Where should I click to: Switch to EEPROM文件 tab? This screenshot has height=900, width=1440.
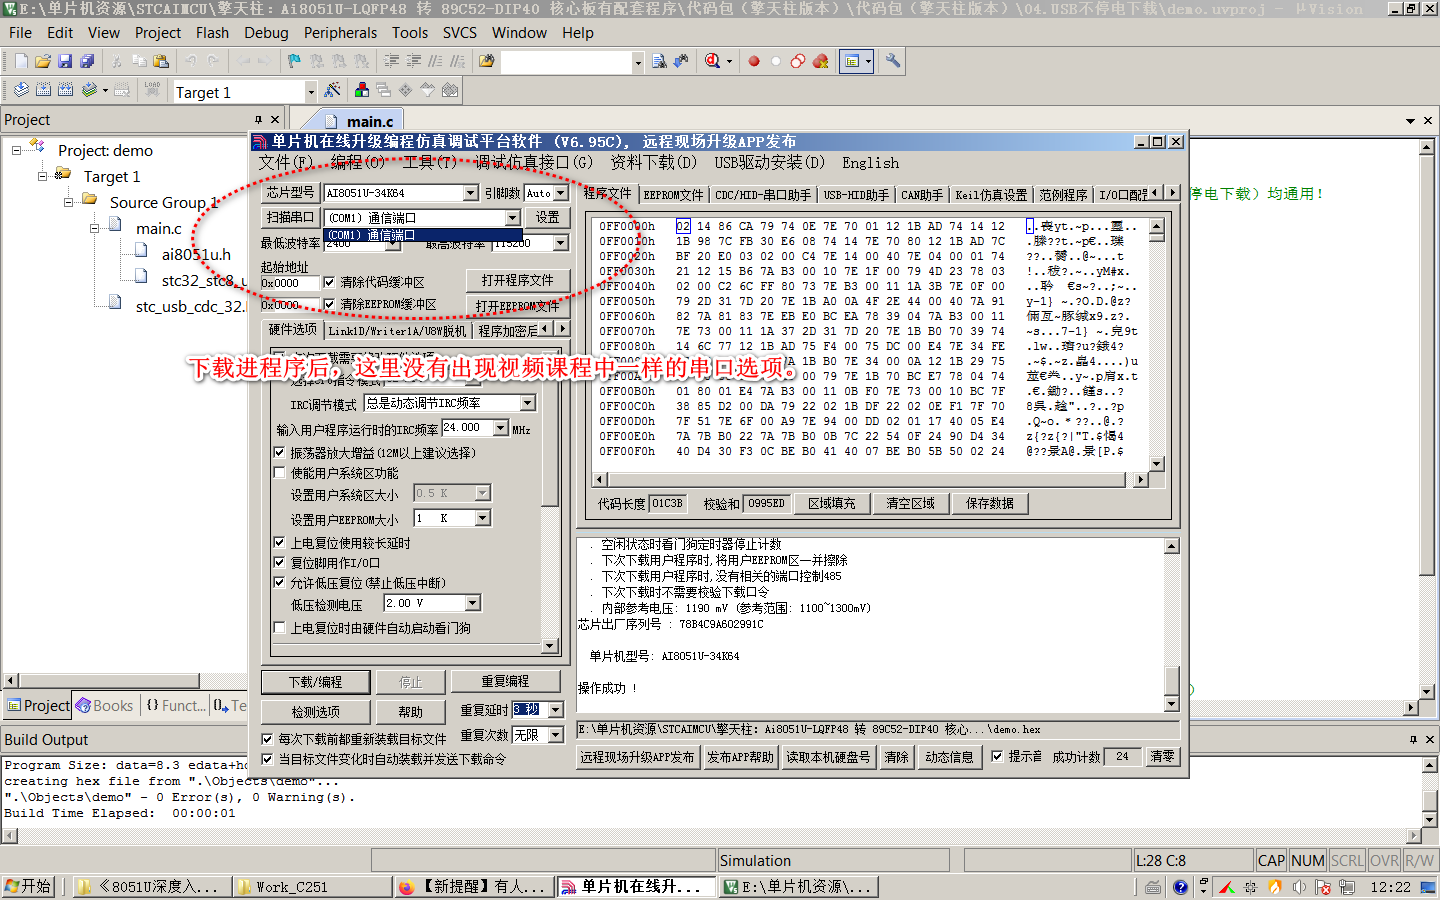(673, 194)
